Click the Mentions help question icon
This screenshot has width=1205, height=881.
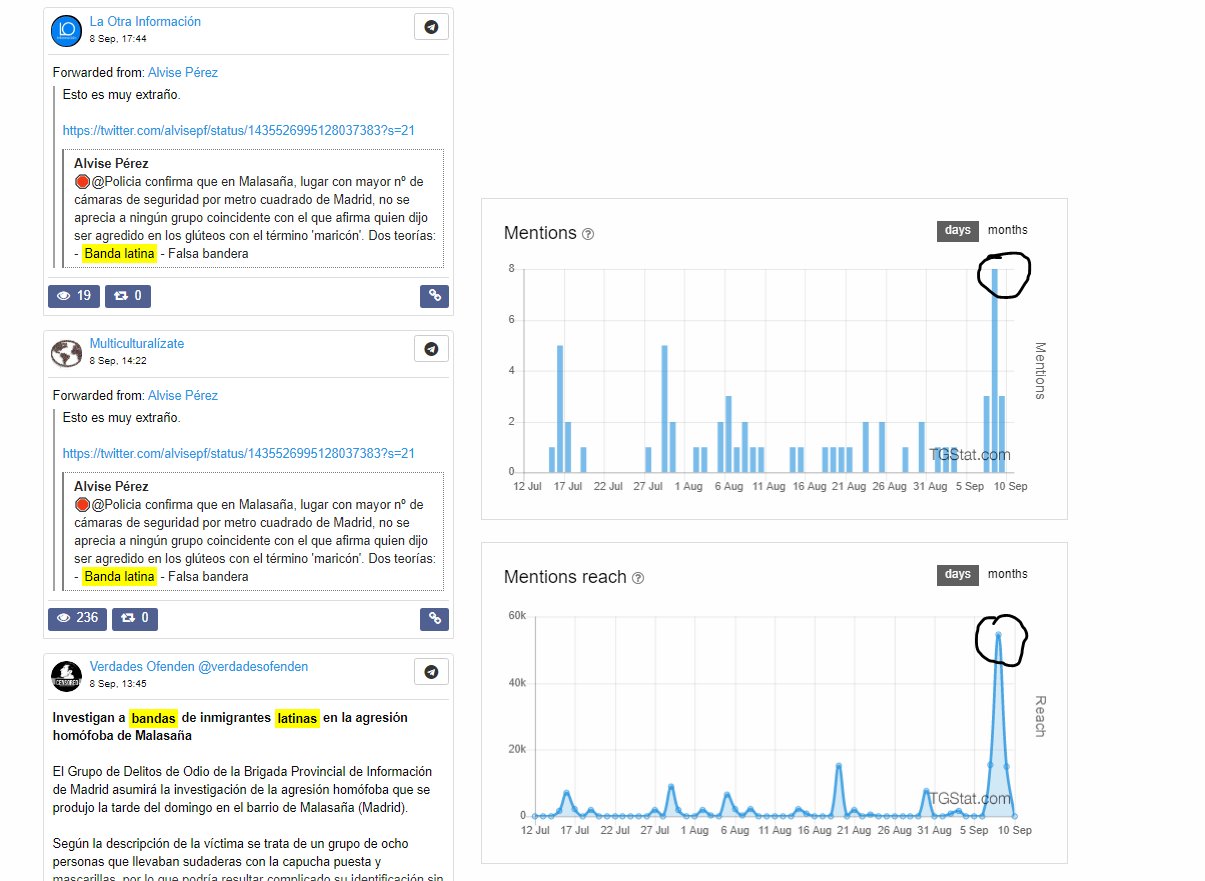pos(588,234)
